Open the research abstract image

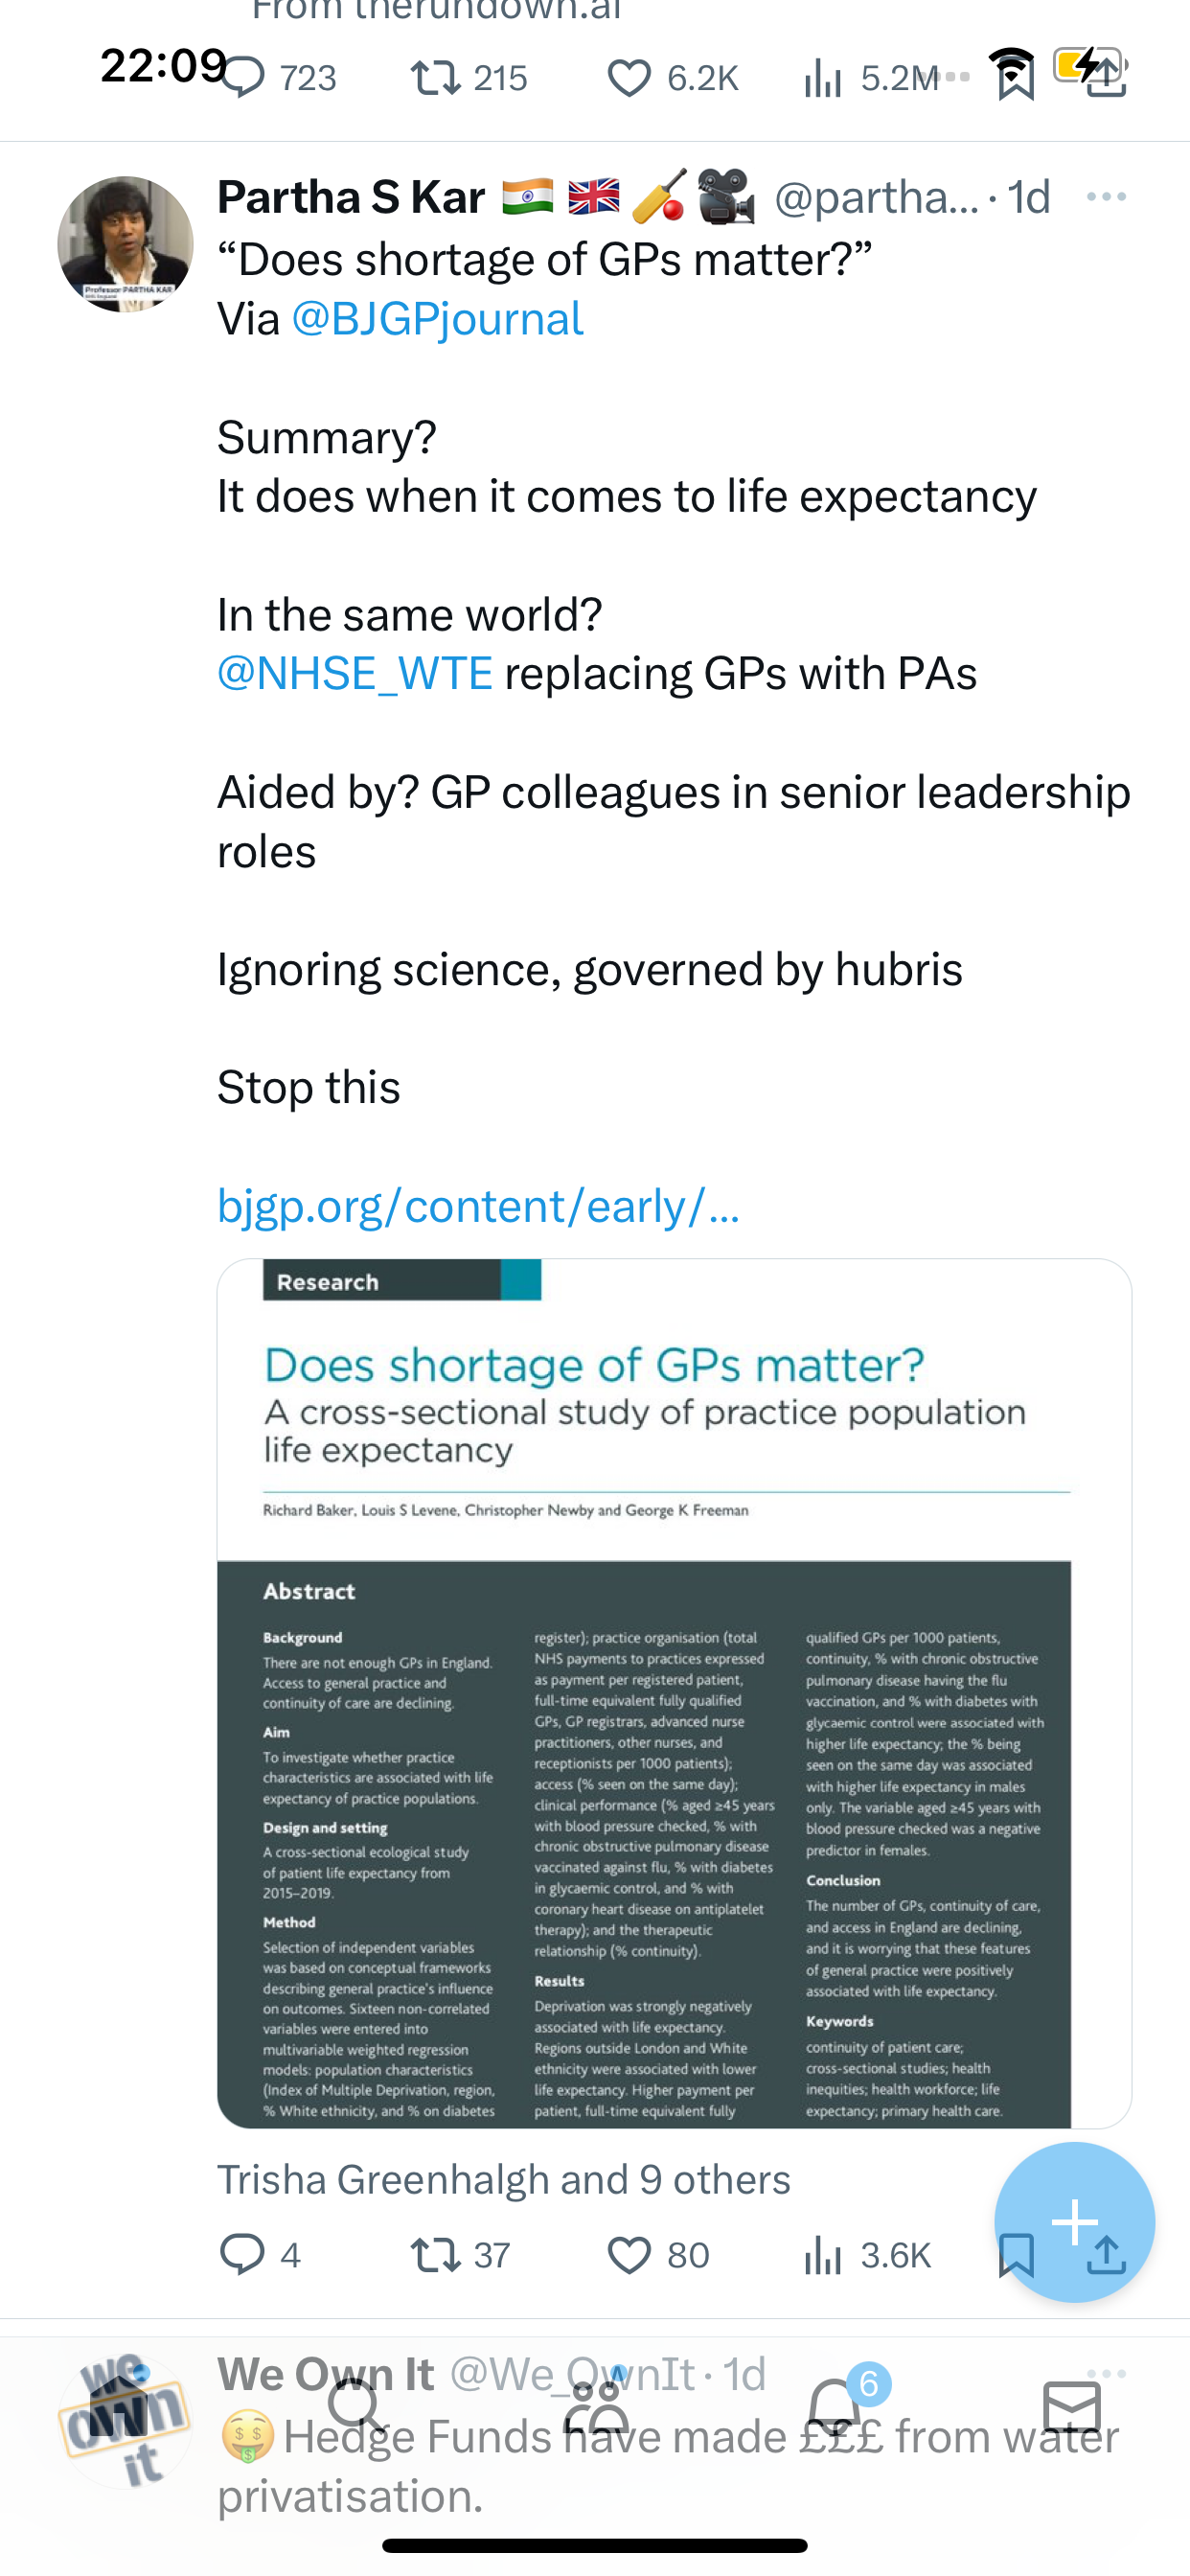coord(674,1693)
